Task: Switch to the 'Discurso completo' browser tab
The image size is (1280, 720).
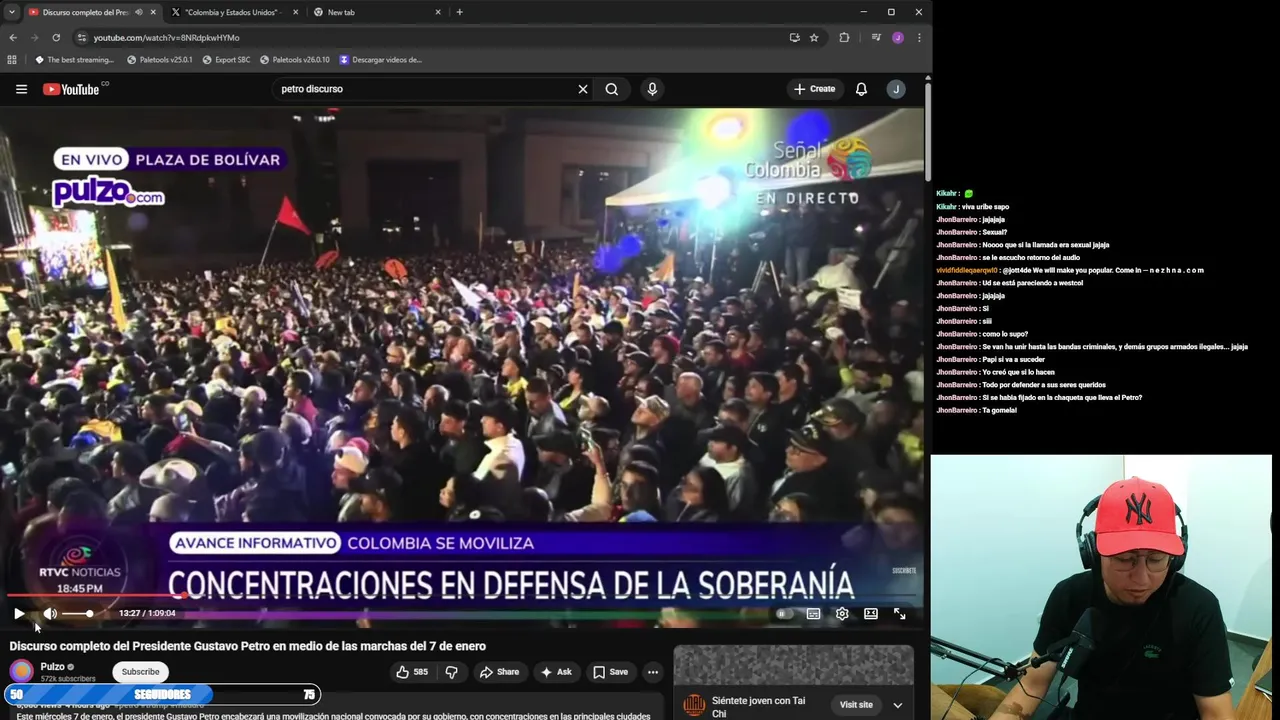Action: click(x=85, y=12)
